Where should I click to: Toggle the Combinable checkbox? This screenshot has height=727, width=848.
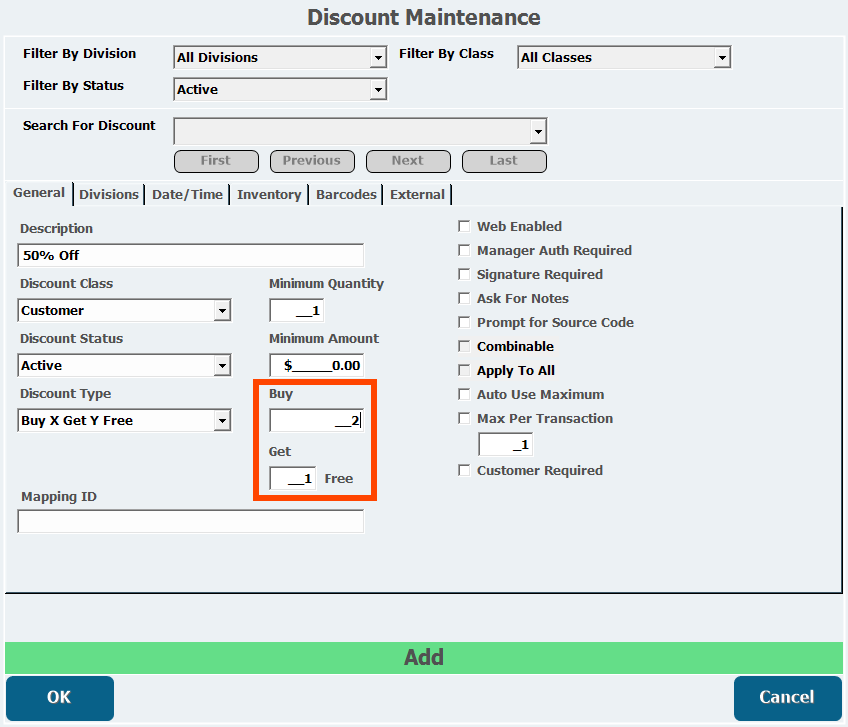(x=464, y=346)
